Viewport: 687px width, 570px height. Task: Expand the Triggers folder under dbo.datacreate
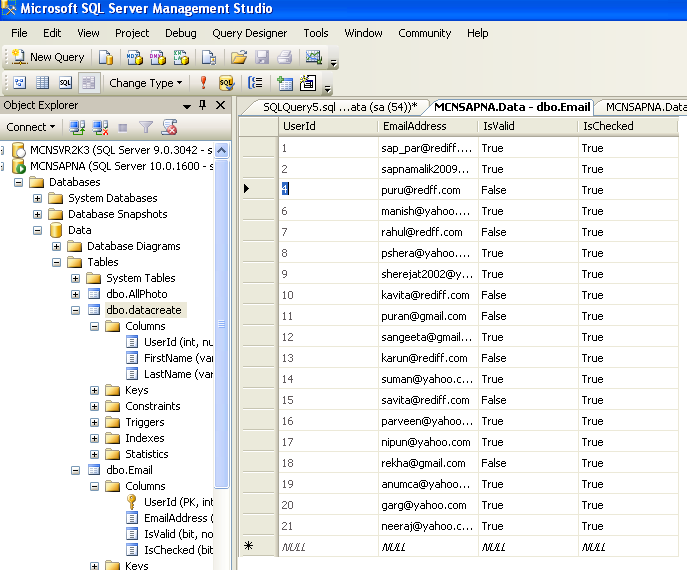click(94, 422)
